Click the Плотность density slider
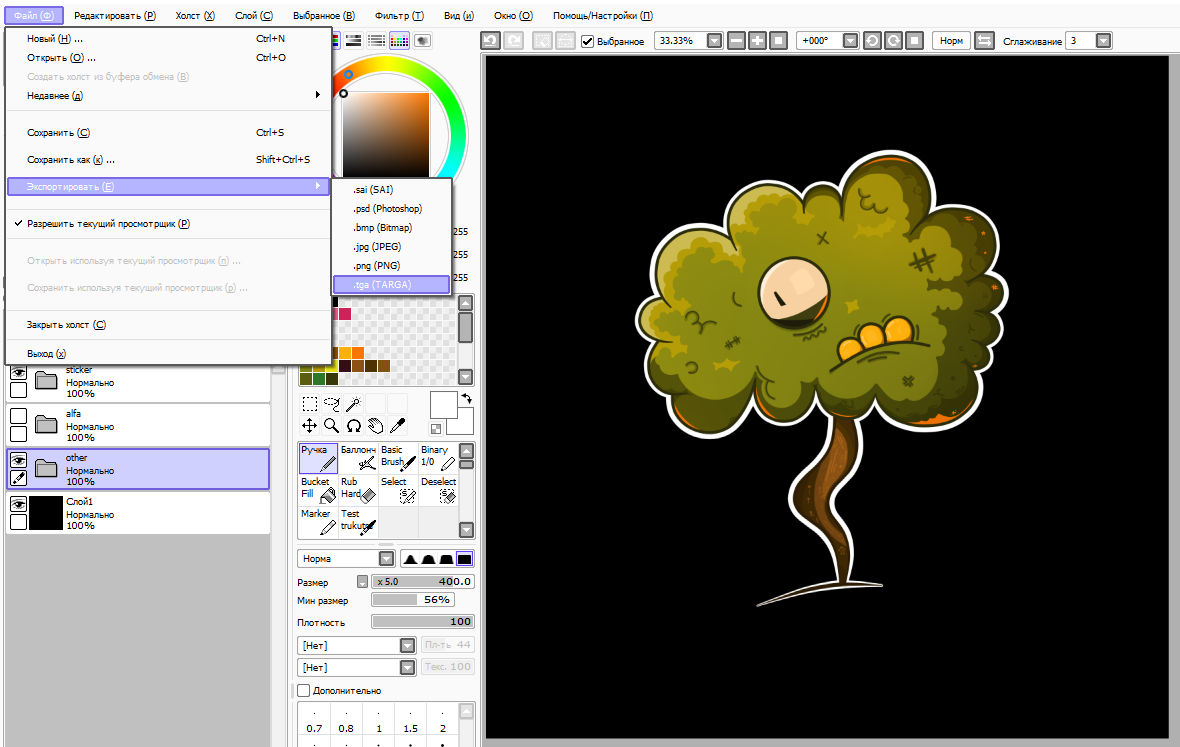The image size is (1180, 747). (422, 622)
